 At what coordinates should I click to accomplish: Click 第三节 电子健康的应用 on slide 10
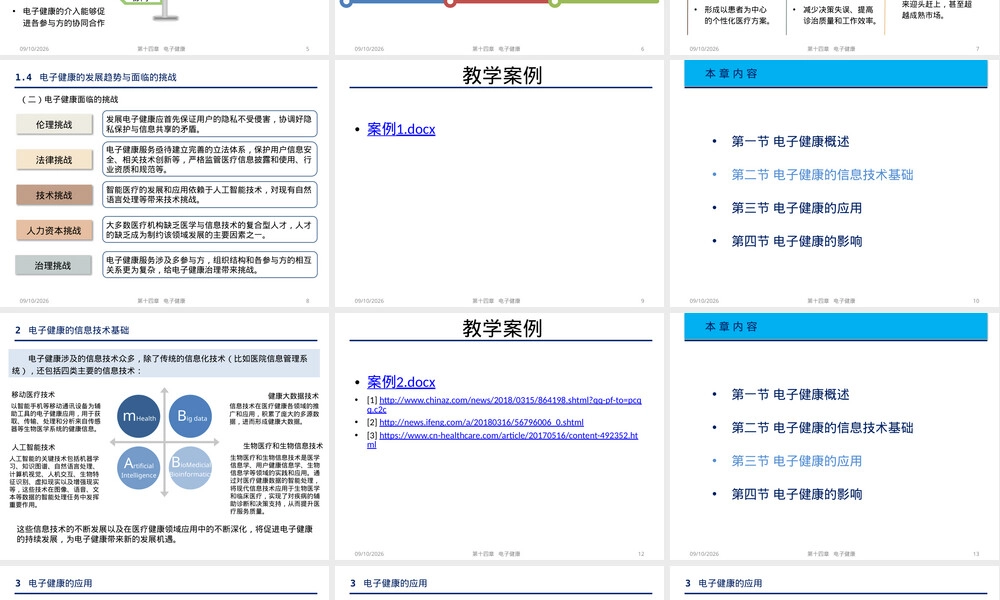(797, 208)
